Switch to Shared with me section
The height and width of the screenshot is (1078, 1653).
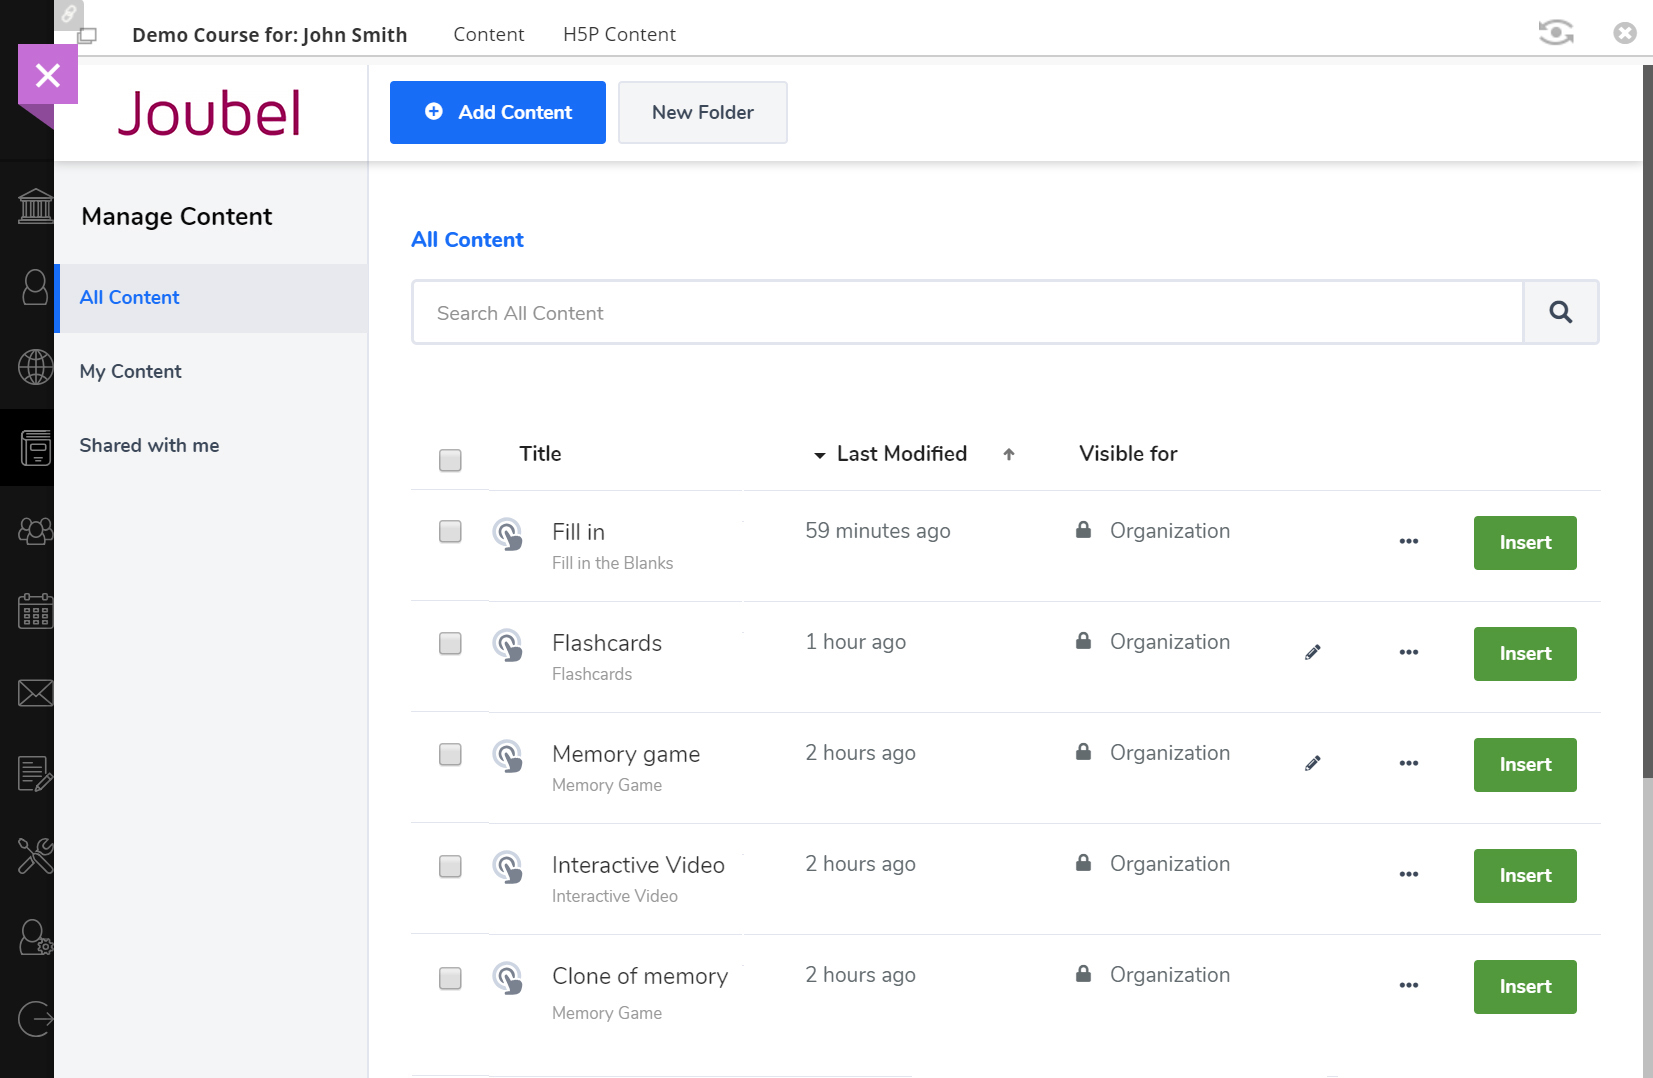(x=149, y=446)
